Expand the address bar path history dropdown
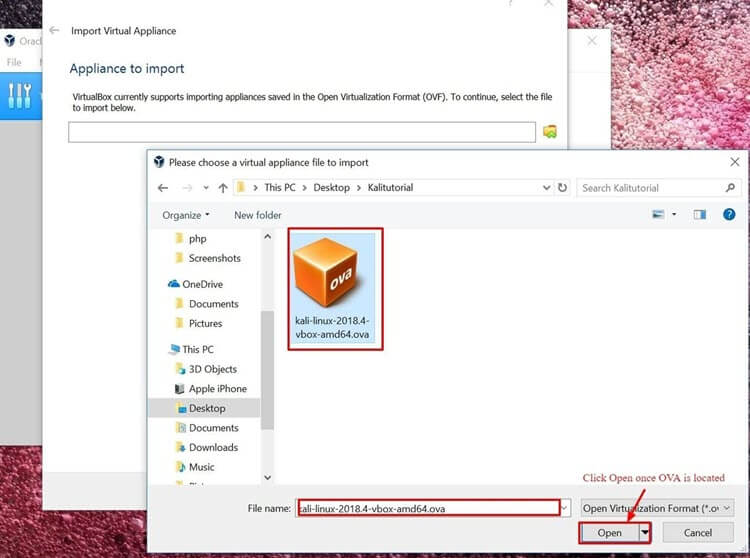 tap(545, 188)
